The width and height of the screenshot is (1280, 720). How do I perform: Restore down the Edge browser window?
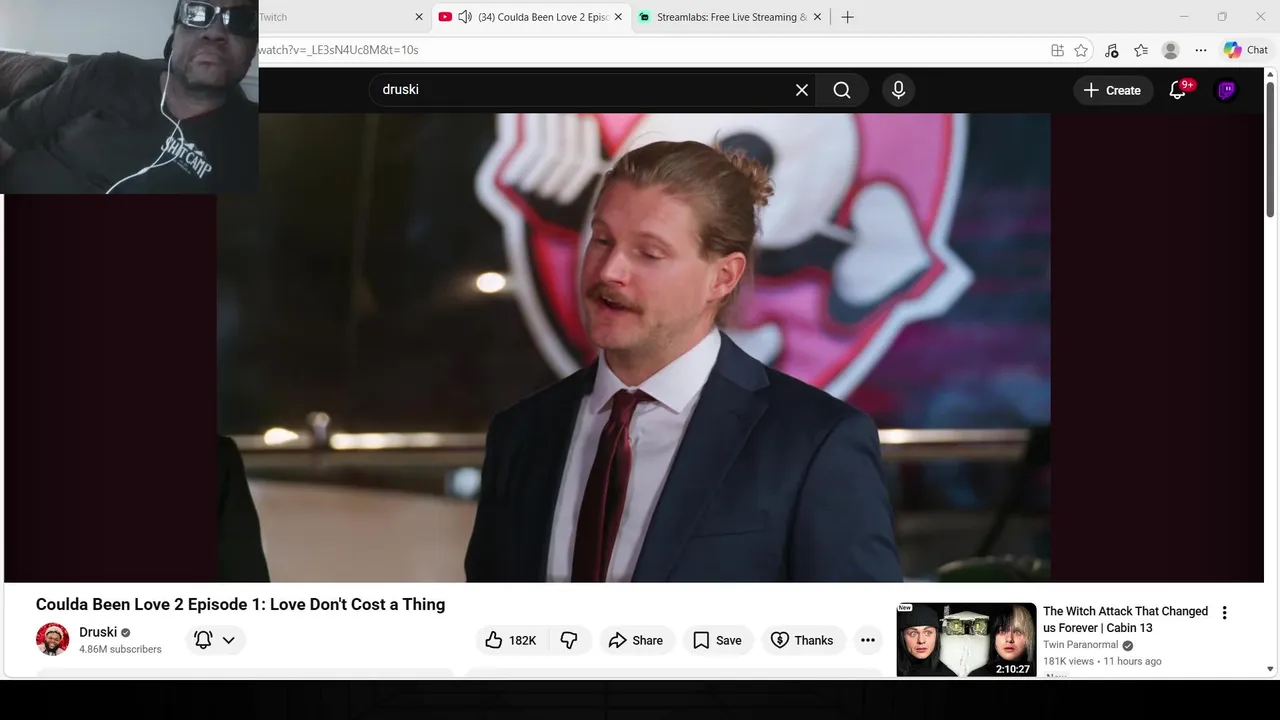(1222, 17)
